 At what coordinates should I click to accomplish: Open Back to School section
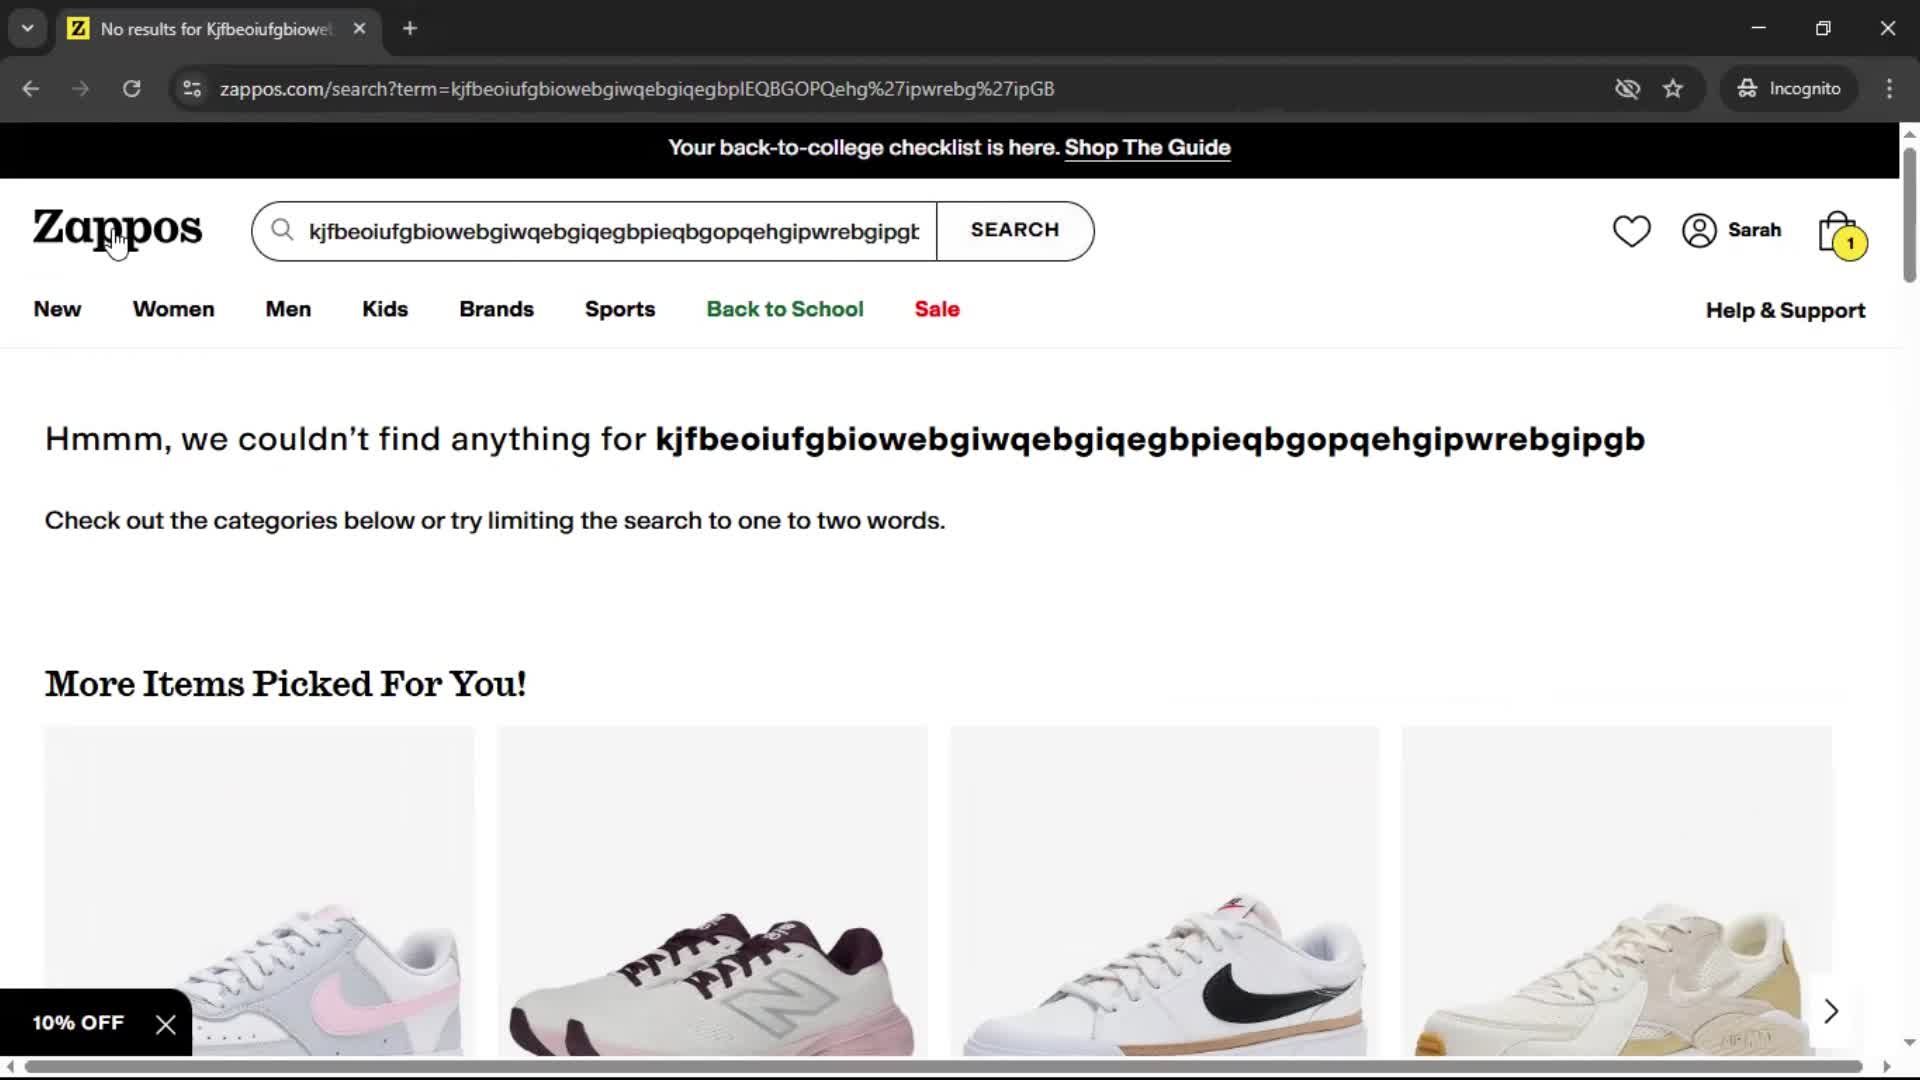[785, 309]
